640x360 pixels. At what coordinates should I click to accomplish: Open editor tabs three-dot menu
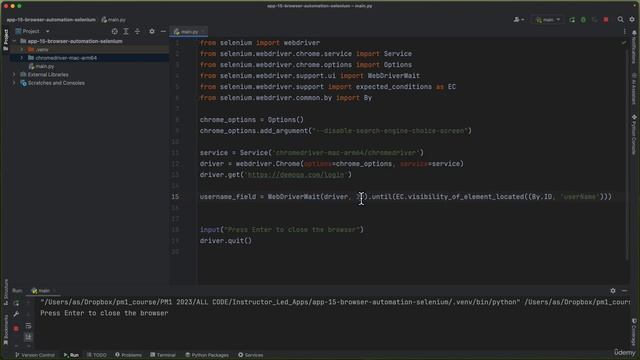(624, 31)
